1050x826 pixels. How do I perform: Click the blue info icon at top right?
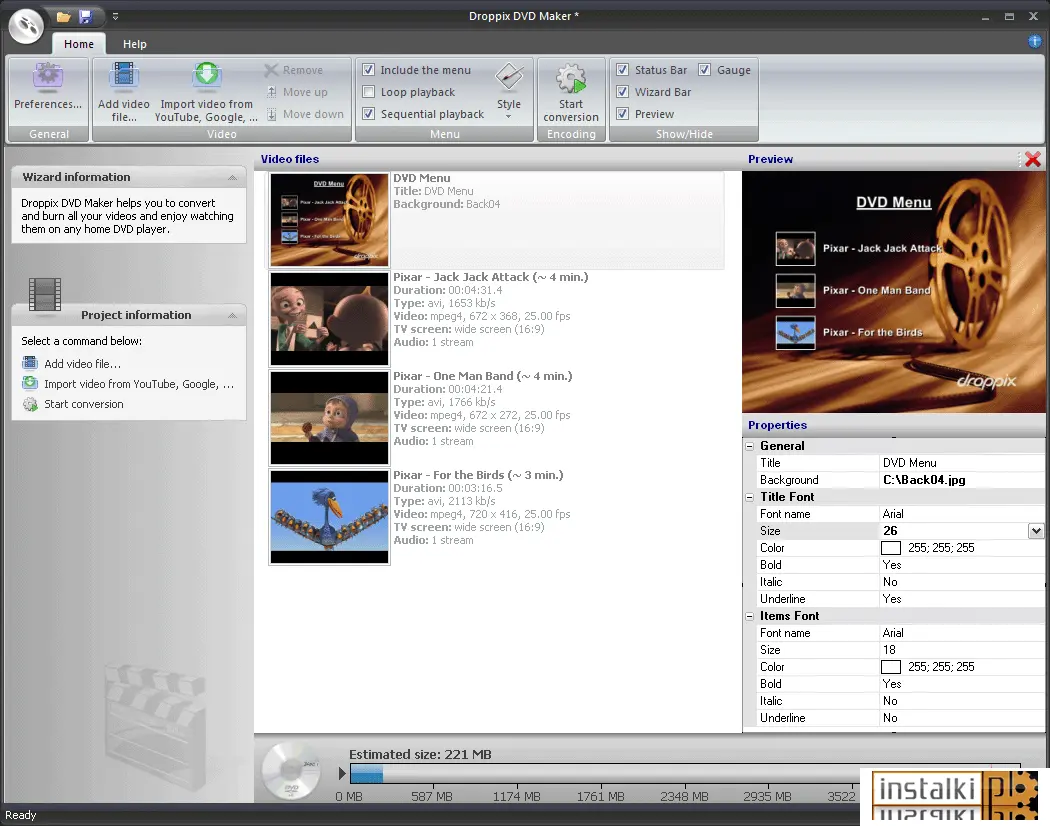coord(1035,42)
